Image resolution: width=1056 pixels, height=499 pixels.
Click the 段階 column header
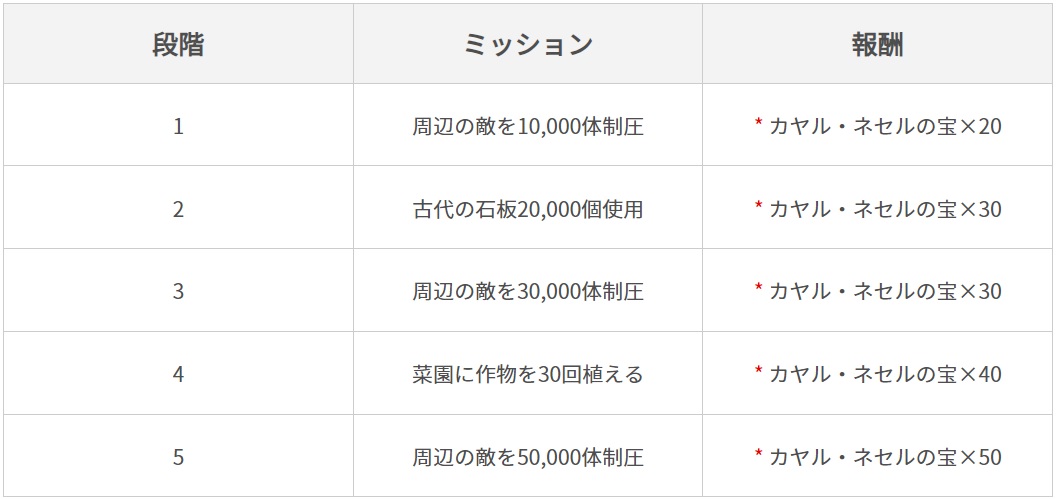pyautogui.click(x=178, y=45)
